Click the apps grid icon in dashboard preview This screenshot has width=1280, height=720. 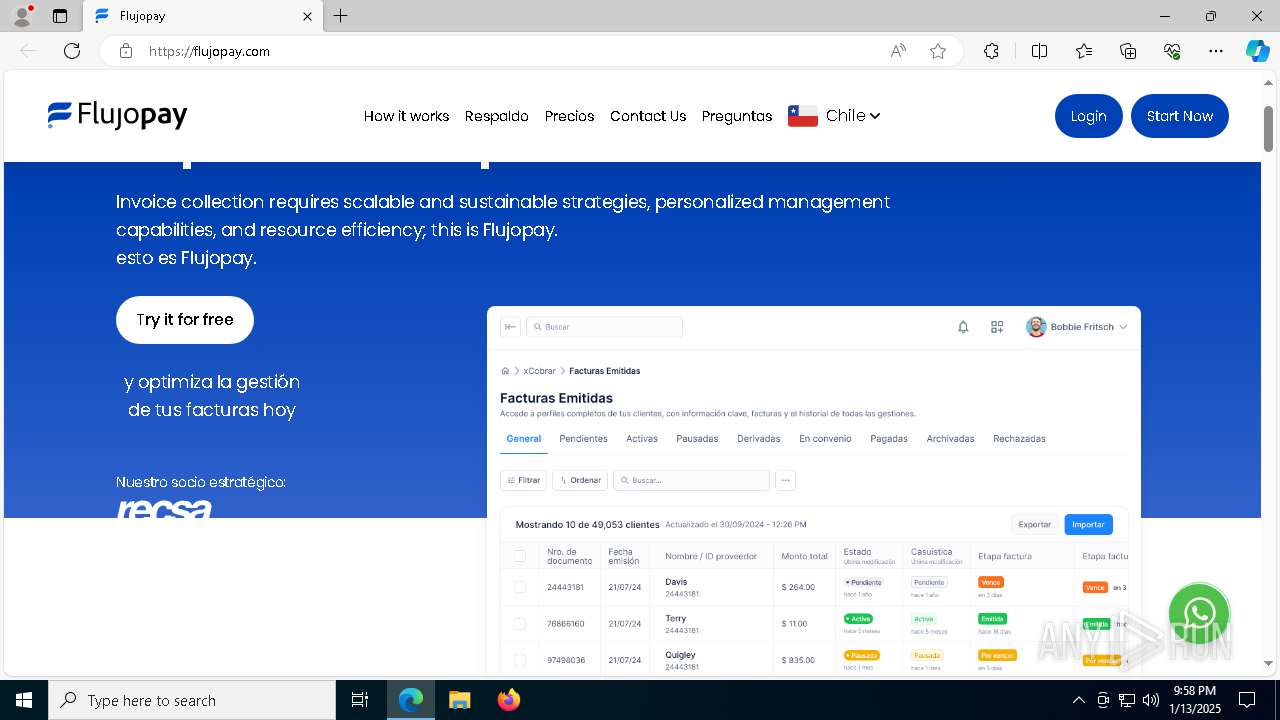pos(997,327)
